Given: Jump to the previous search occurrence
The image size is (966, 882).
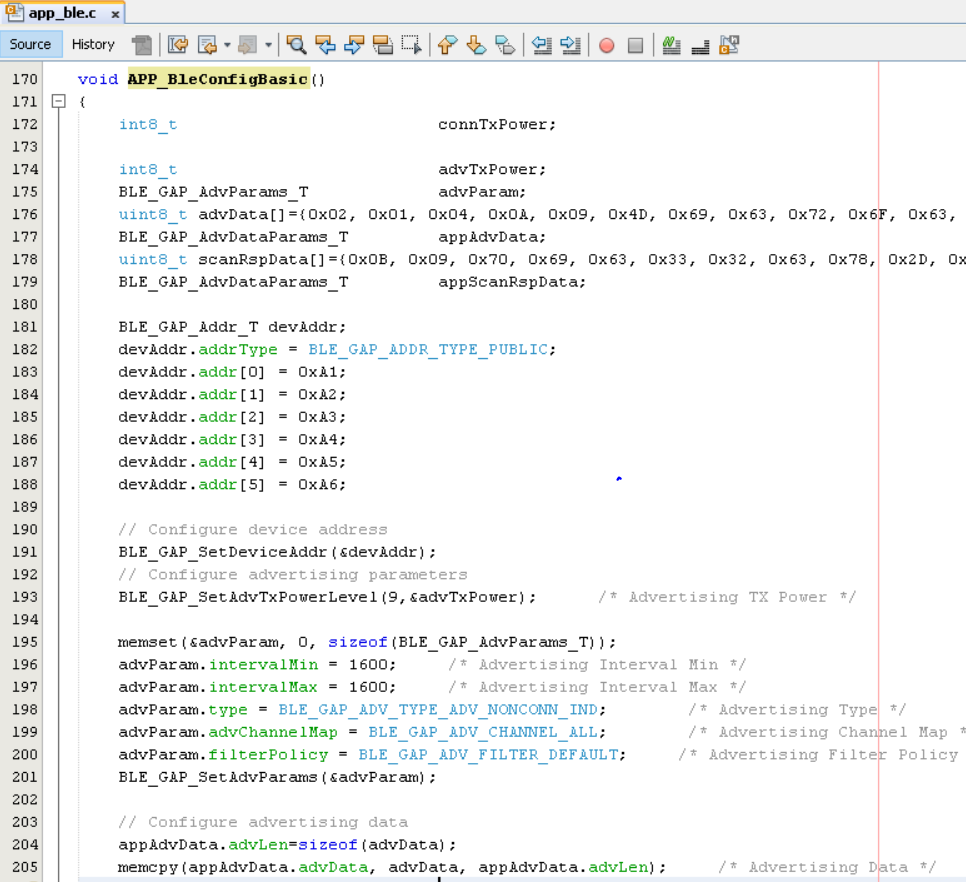Looking at the screenshot, I should [x=325, y=45].
